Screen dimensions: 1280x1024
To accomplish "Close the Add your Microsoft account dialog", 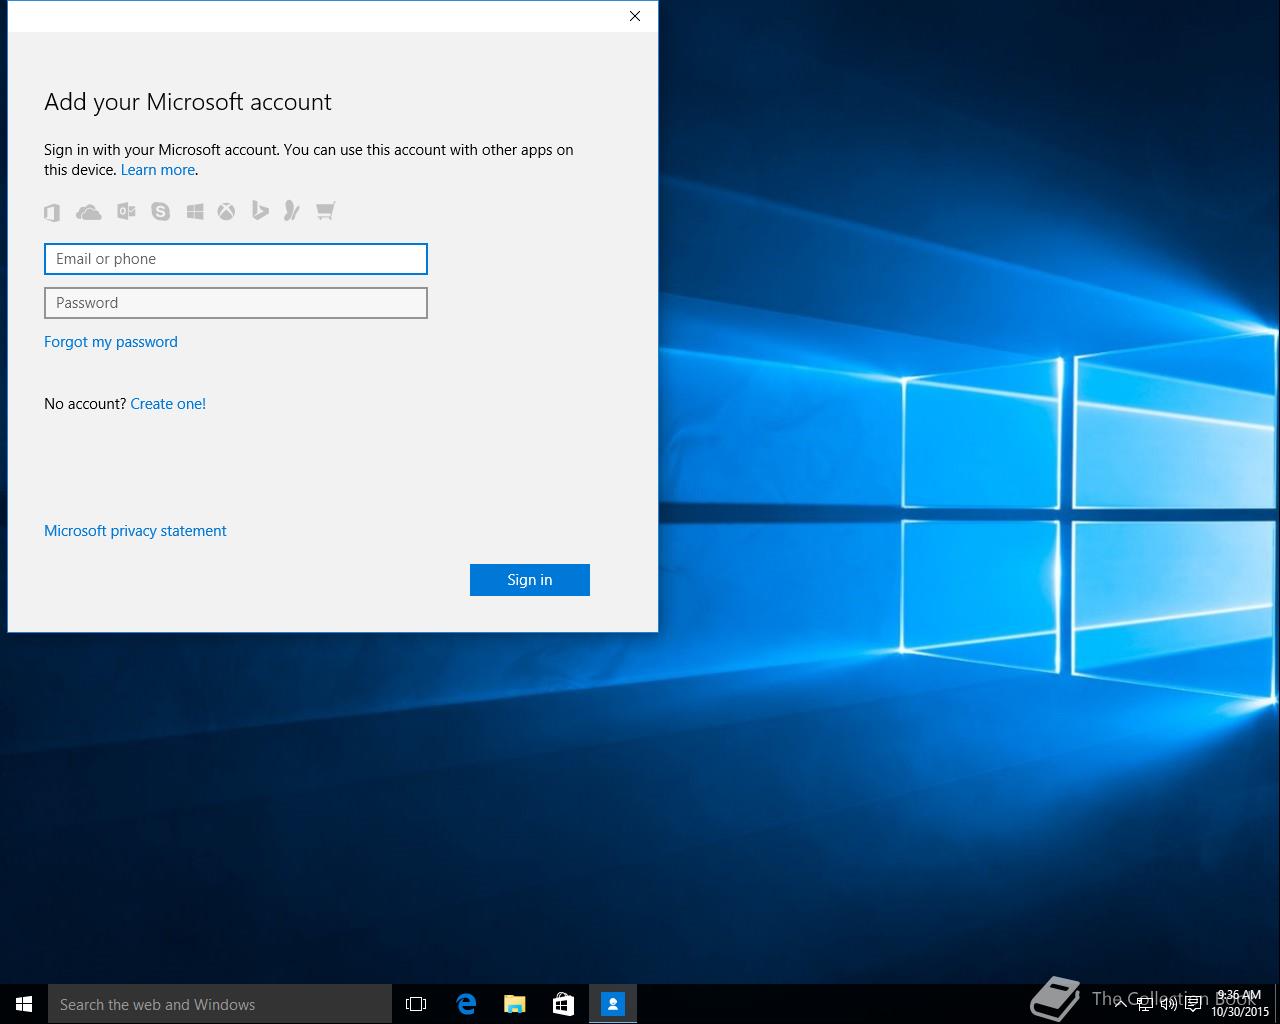I will 635,16.
